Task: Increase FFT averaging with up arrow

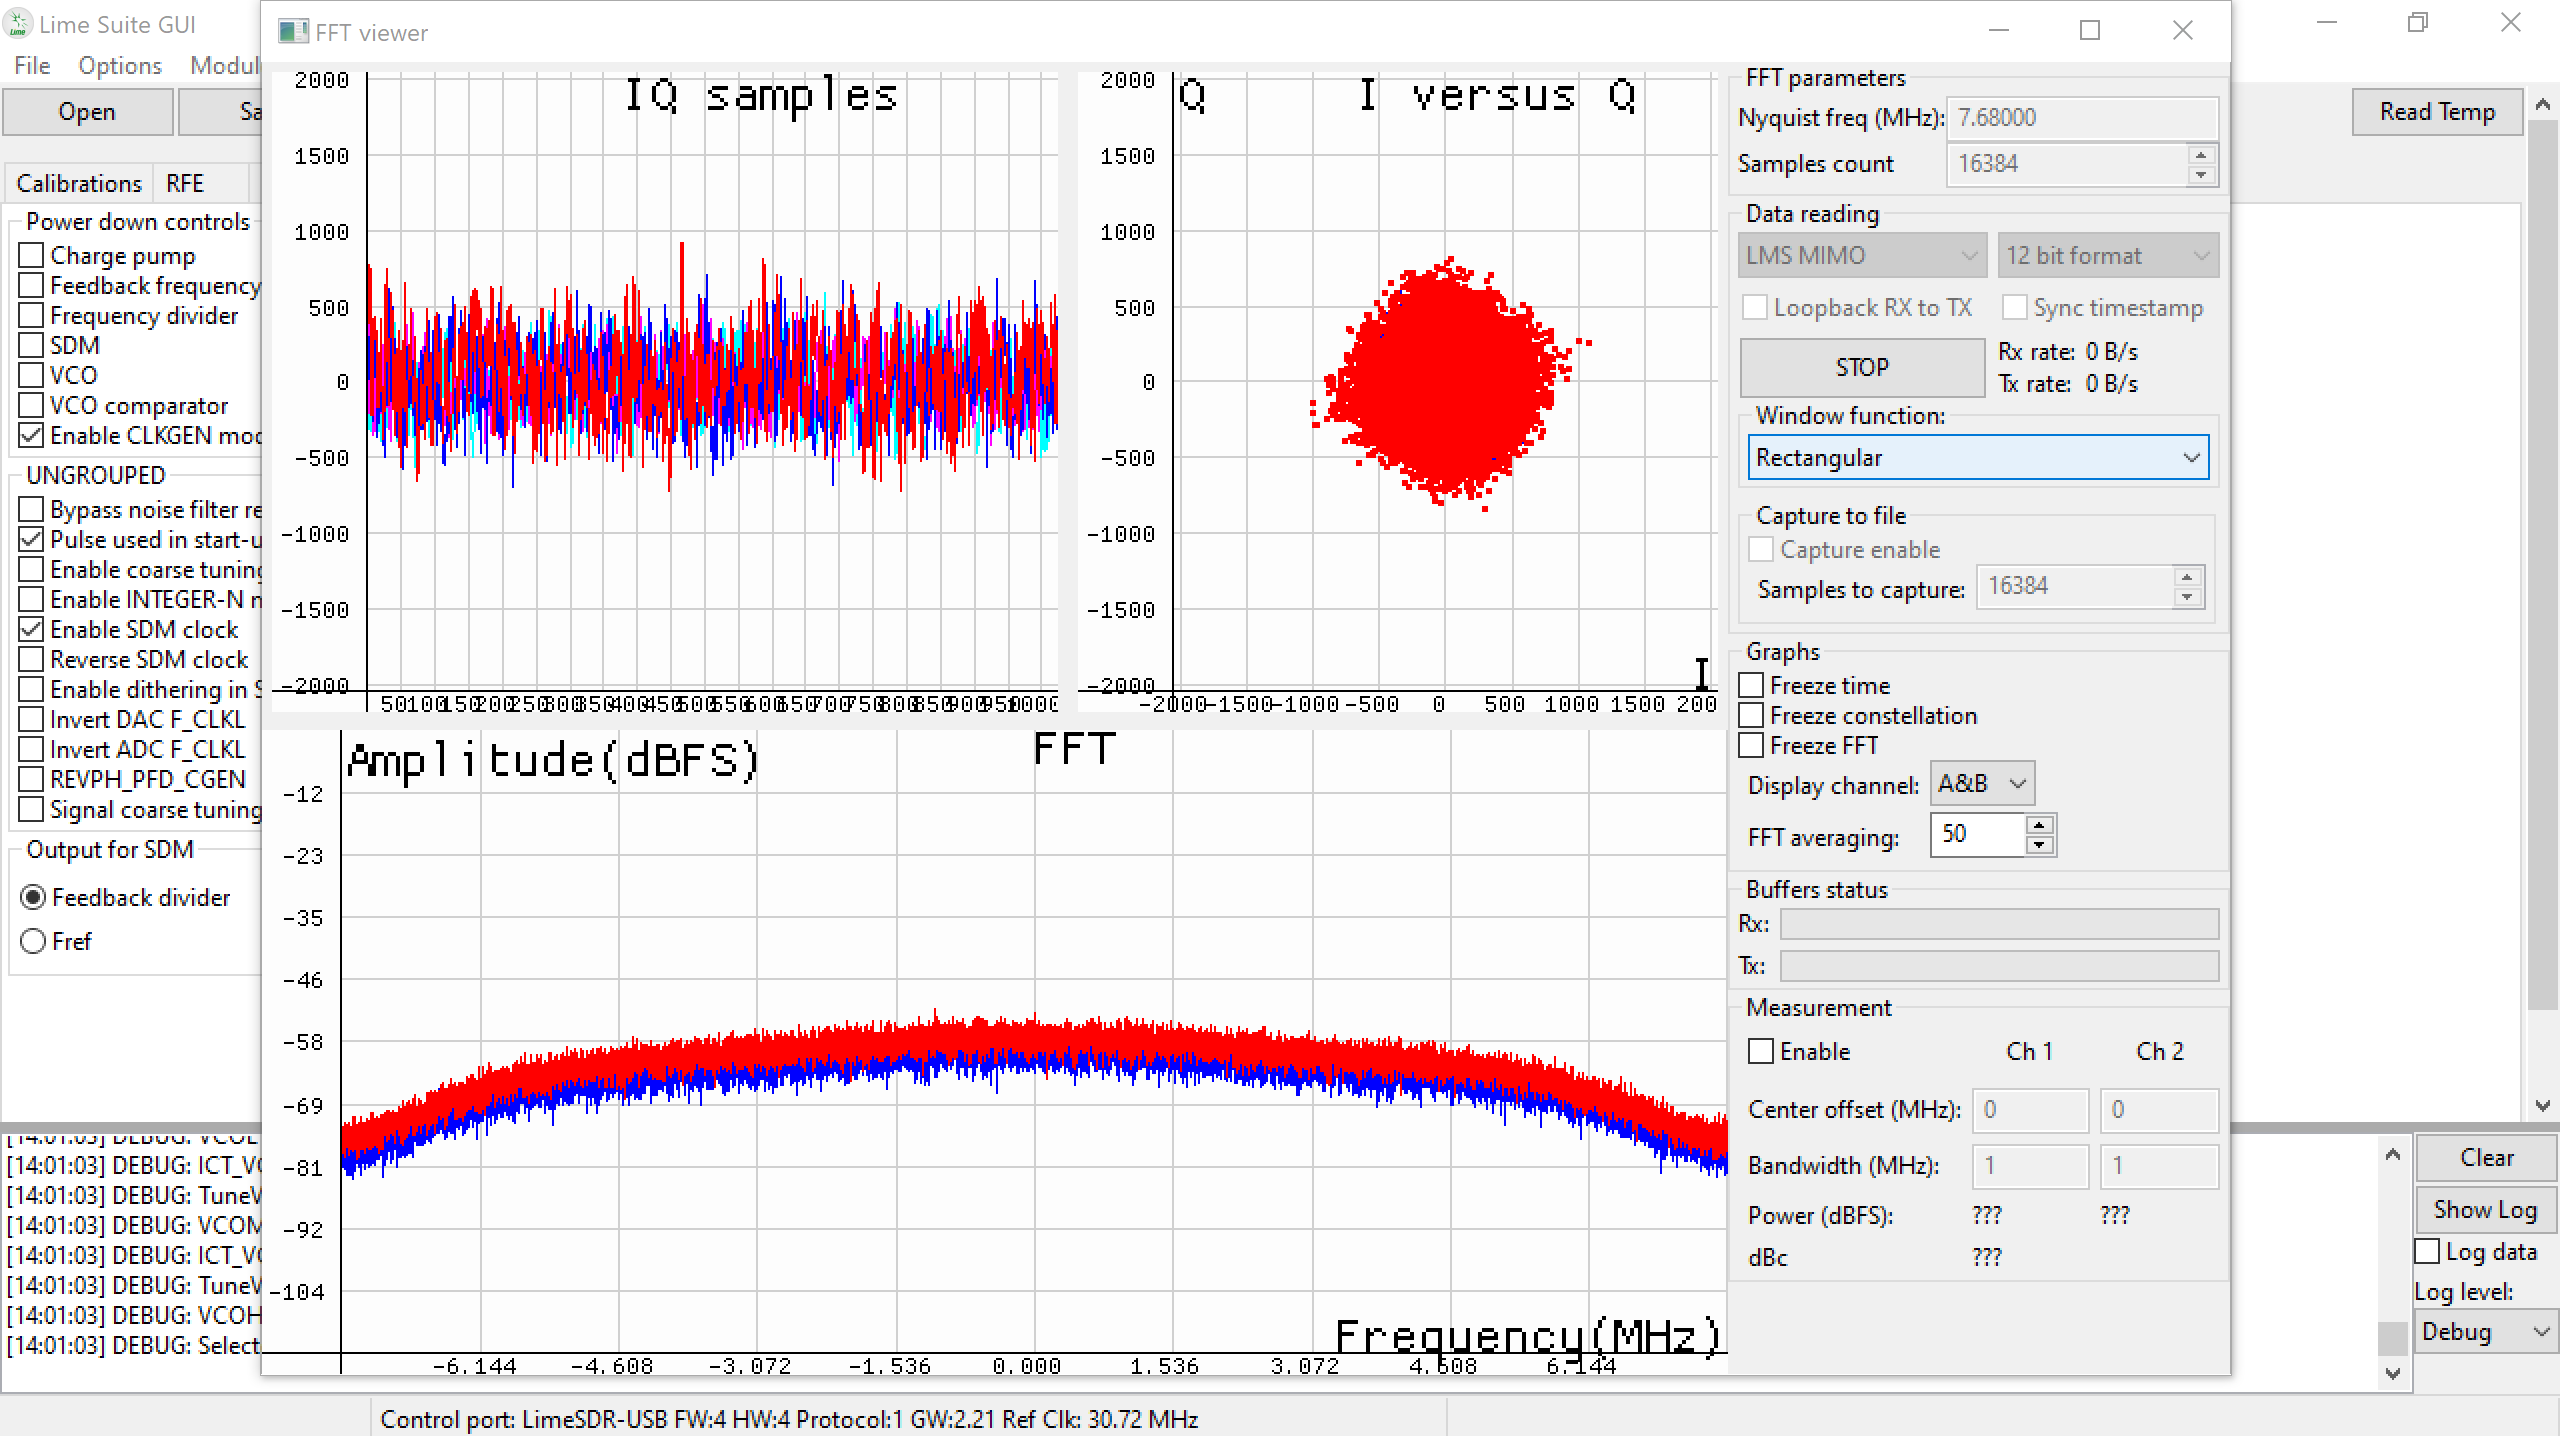Action: click(x=2040, y=825)
